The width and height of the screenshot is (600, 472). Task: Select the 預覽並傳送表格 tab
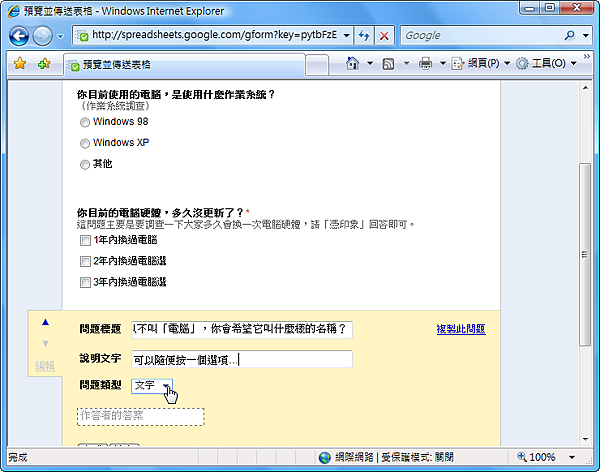[x=184, y=65]
